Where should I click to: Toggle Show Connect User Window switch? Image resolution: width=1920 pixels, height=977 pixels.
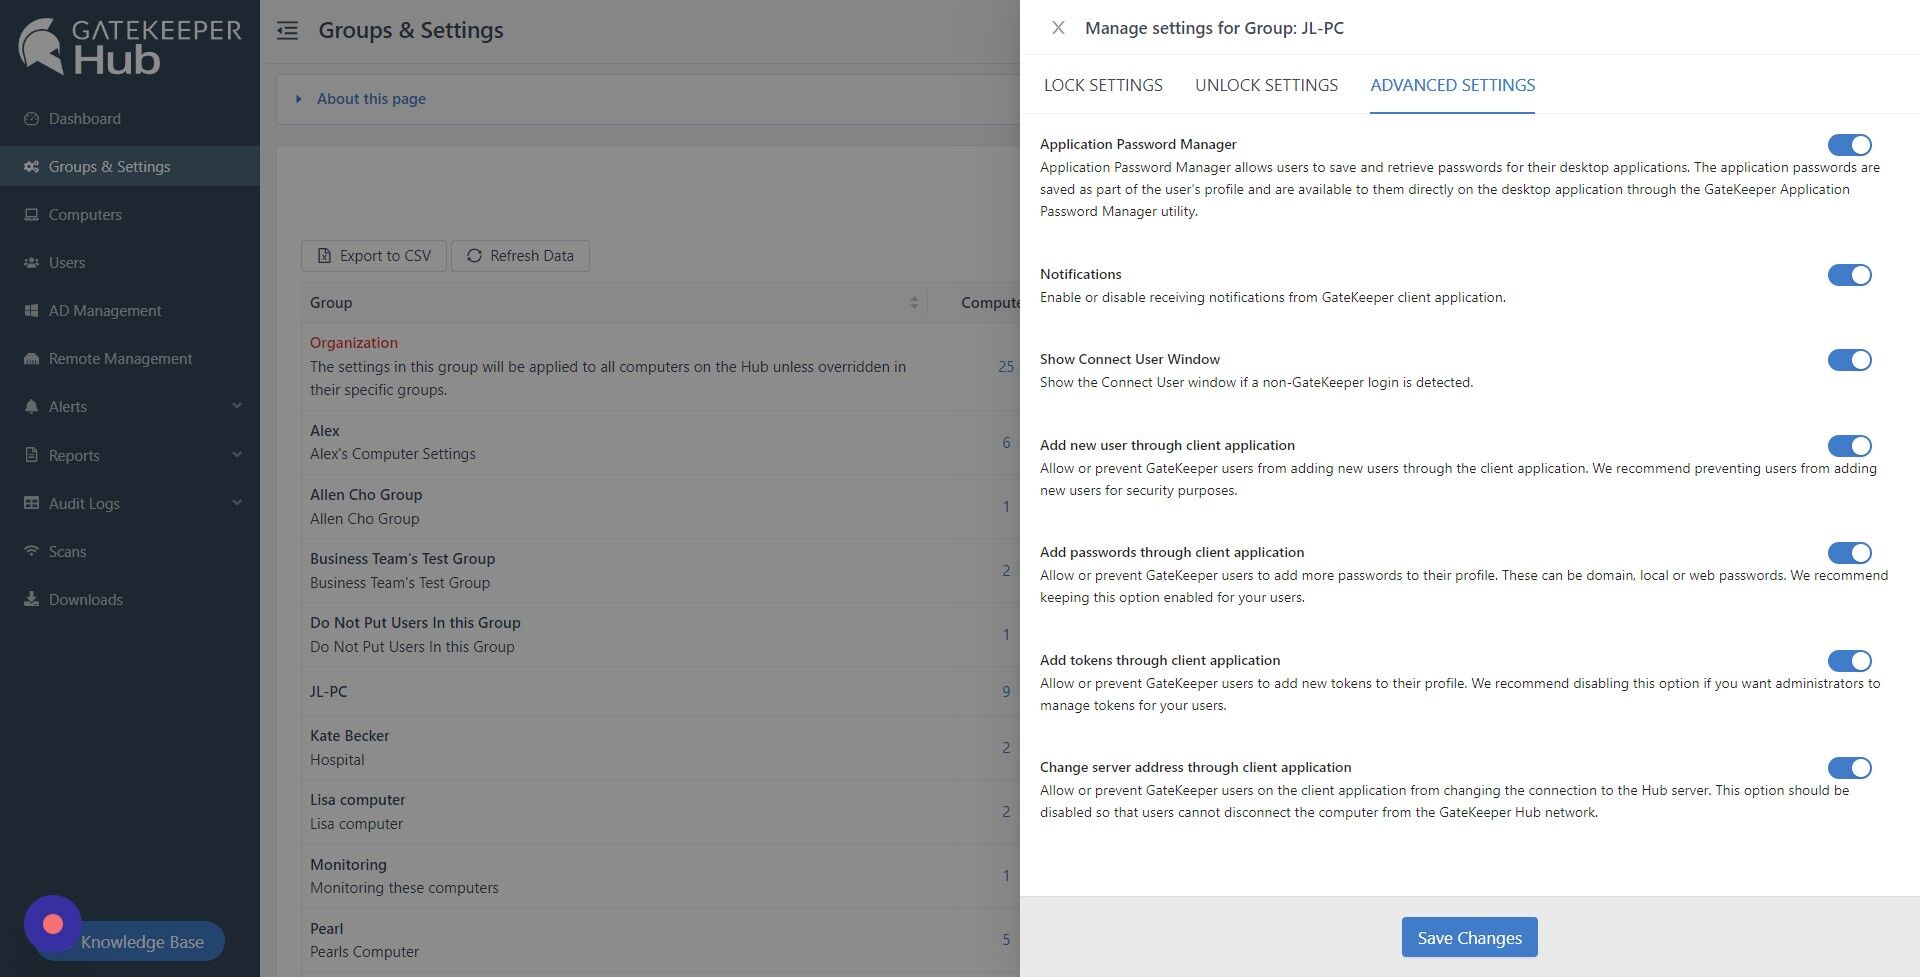[x=1849, y=360]
